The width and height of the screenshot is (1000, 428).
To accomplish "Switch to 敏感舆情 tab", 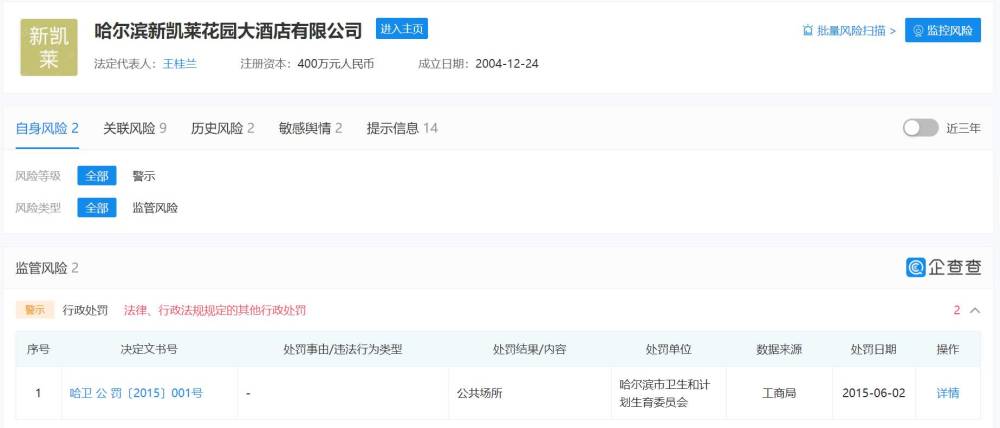I will [310, 128].
